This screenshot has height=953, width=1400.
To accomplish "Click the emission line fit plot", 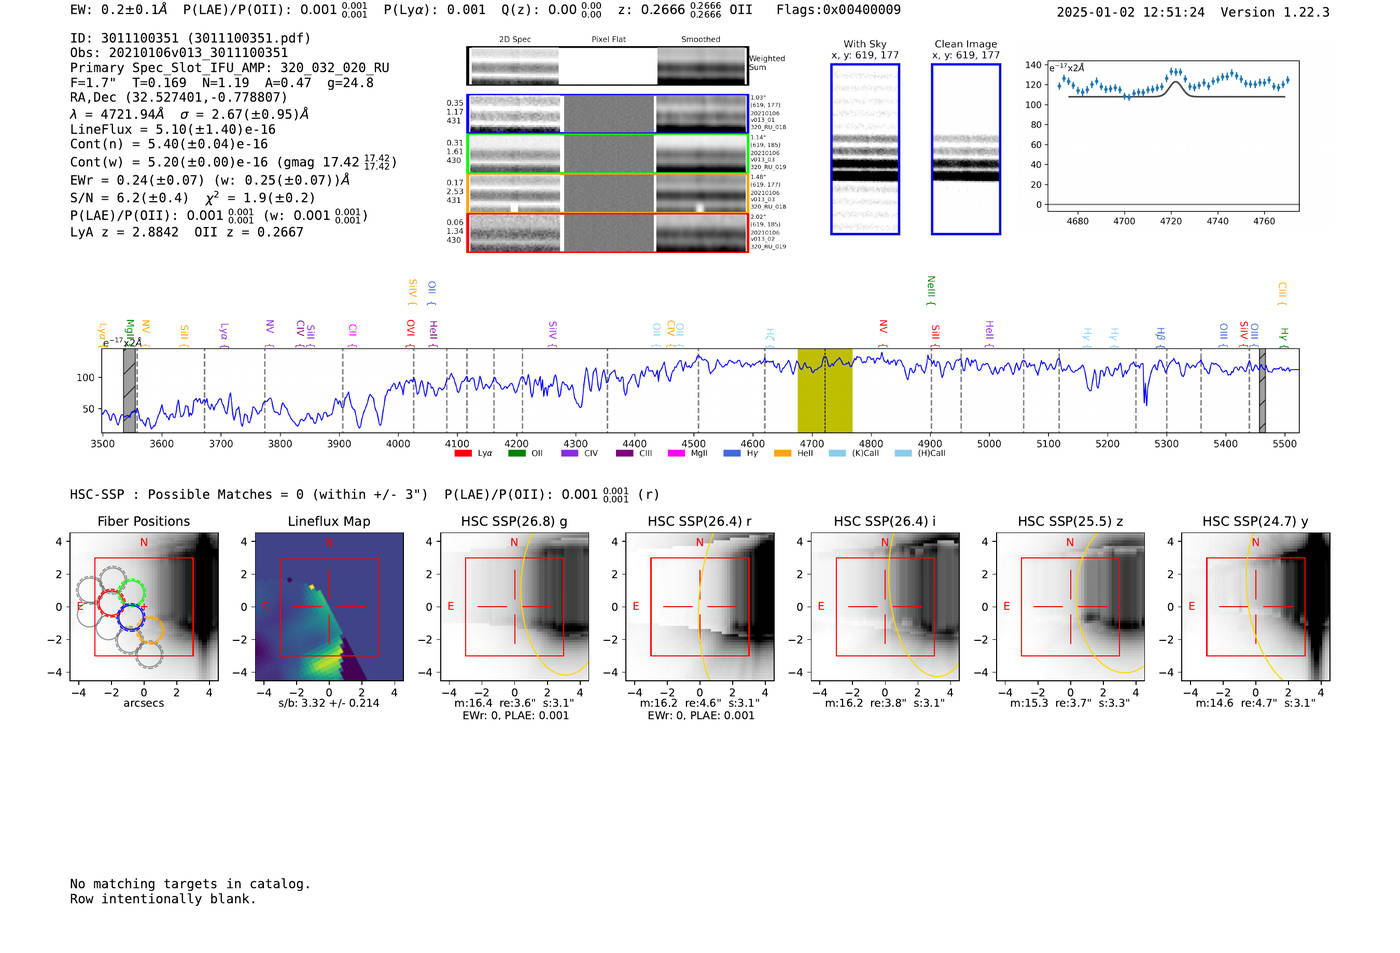I will coord(1172,135).
